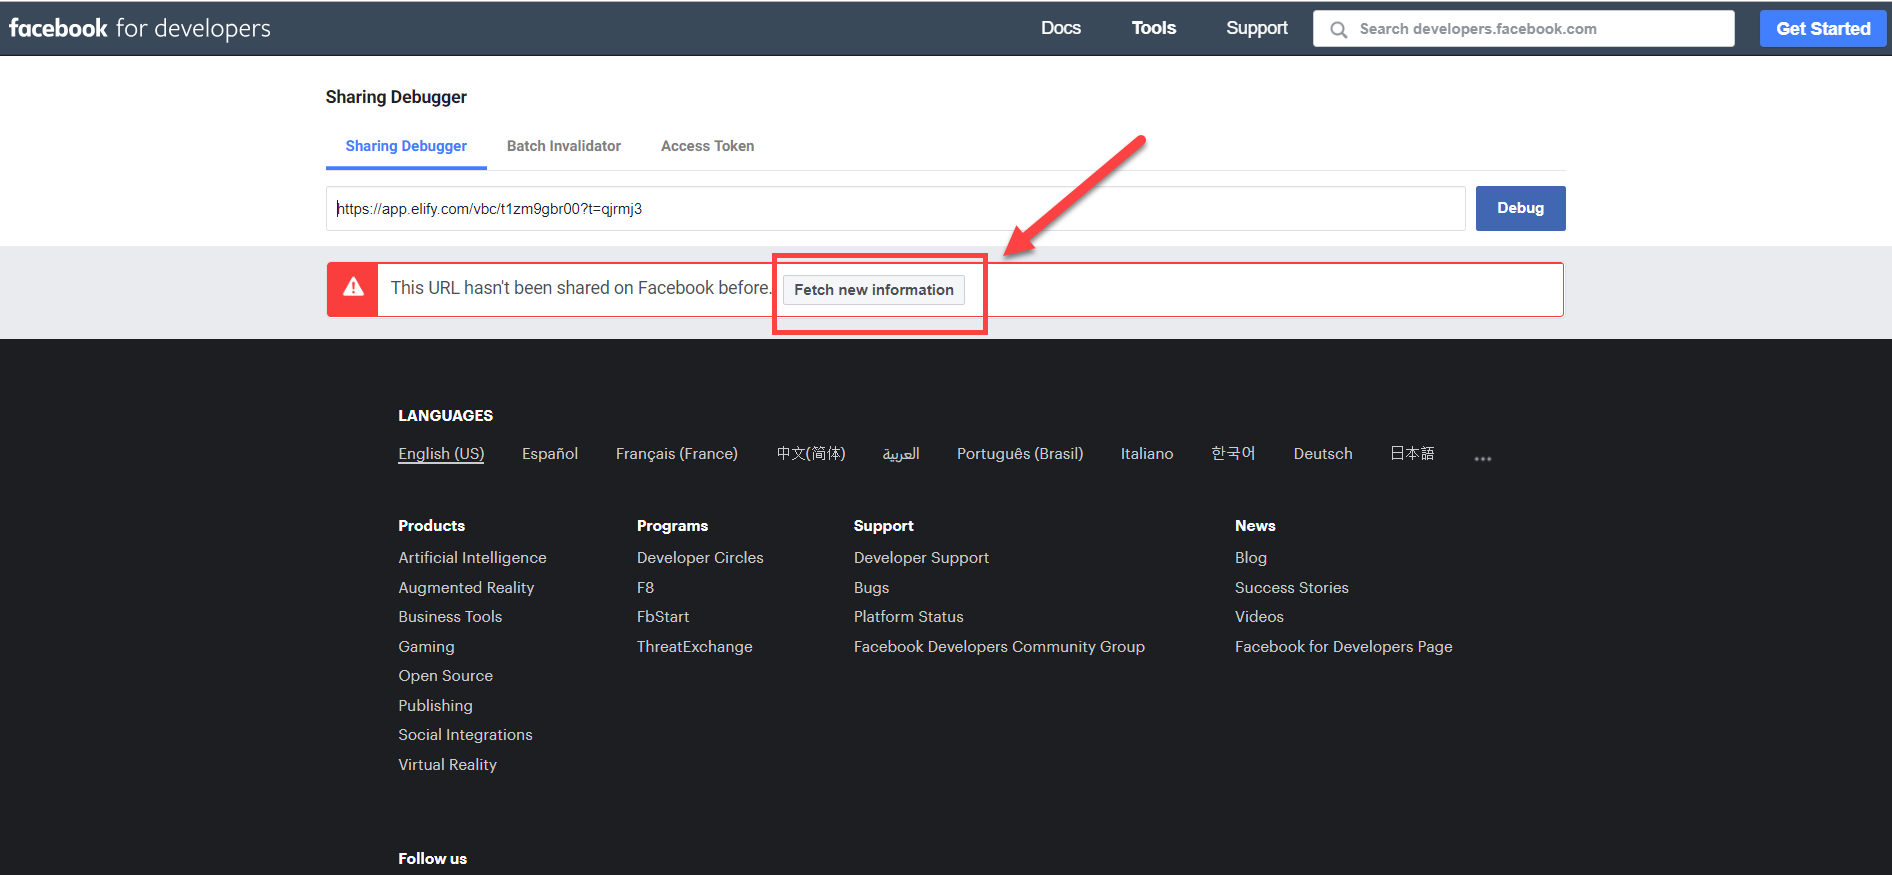1892x875 pixels.
Task: Click the search magnifier icon
Action: (x=1338, y=29)
